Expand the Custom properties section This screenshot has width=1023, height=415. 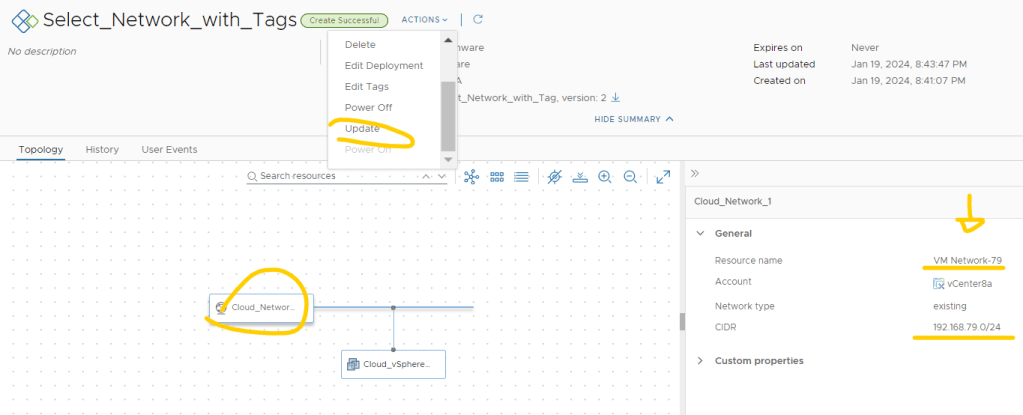(x=700, y=360)
